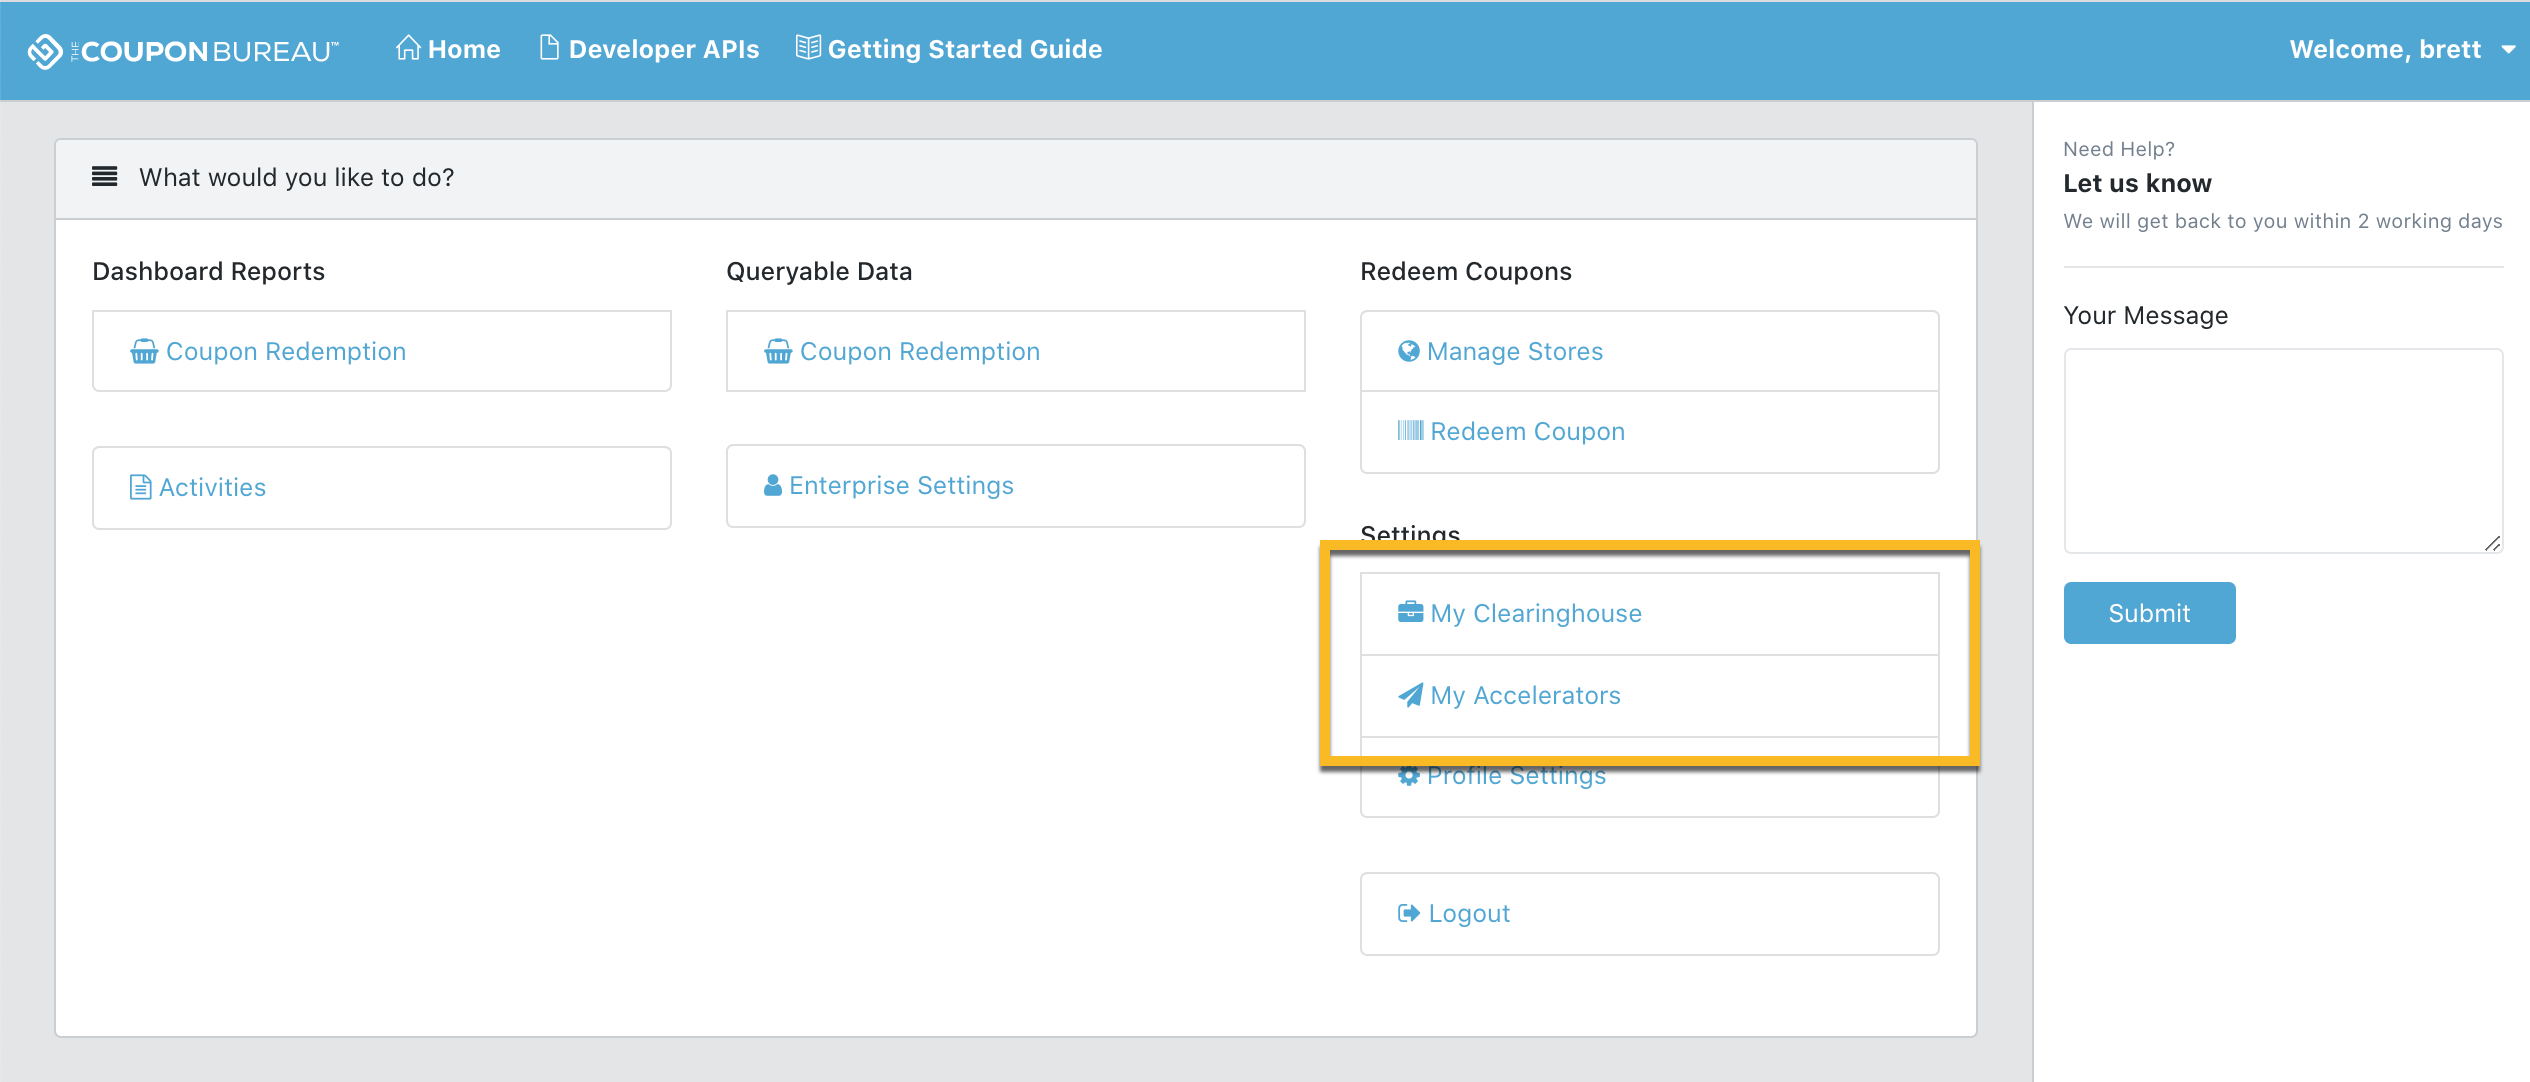Click the paper plane icon for My Accelerators
Image resolution: width=2530 pixels, height=1082 pixels.
1410,695
